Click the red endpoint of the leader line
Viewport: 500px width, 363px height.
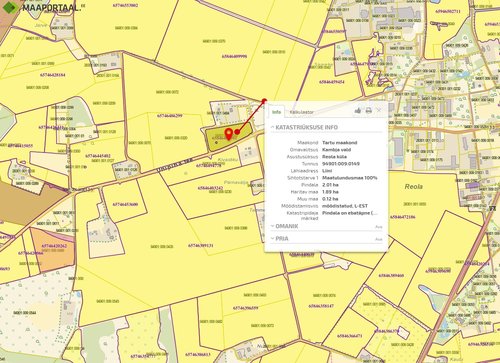tap(264, 100)
